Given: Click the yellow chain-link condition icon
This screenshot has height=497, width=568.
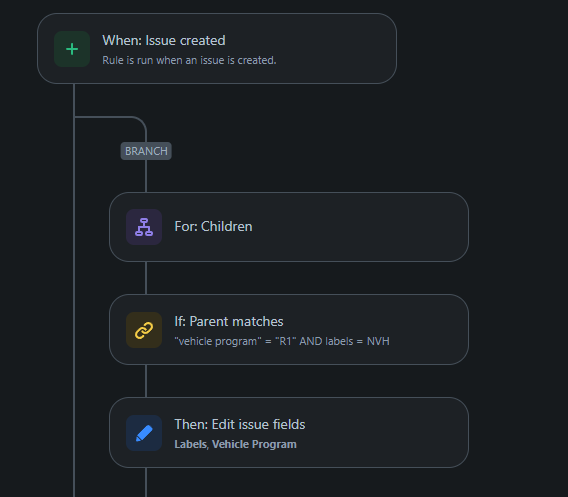Looking at the screenshot, I should (144, 330).
